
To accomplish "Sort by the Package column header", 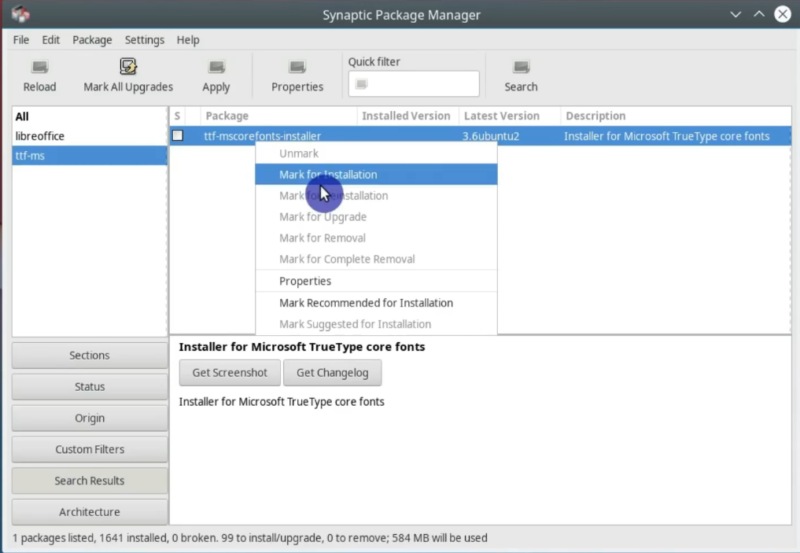I will pos(279,116).
